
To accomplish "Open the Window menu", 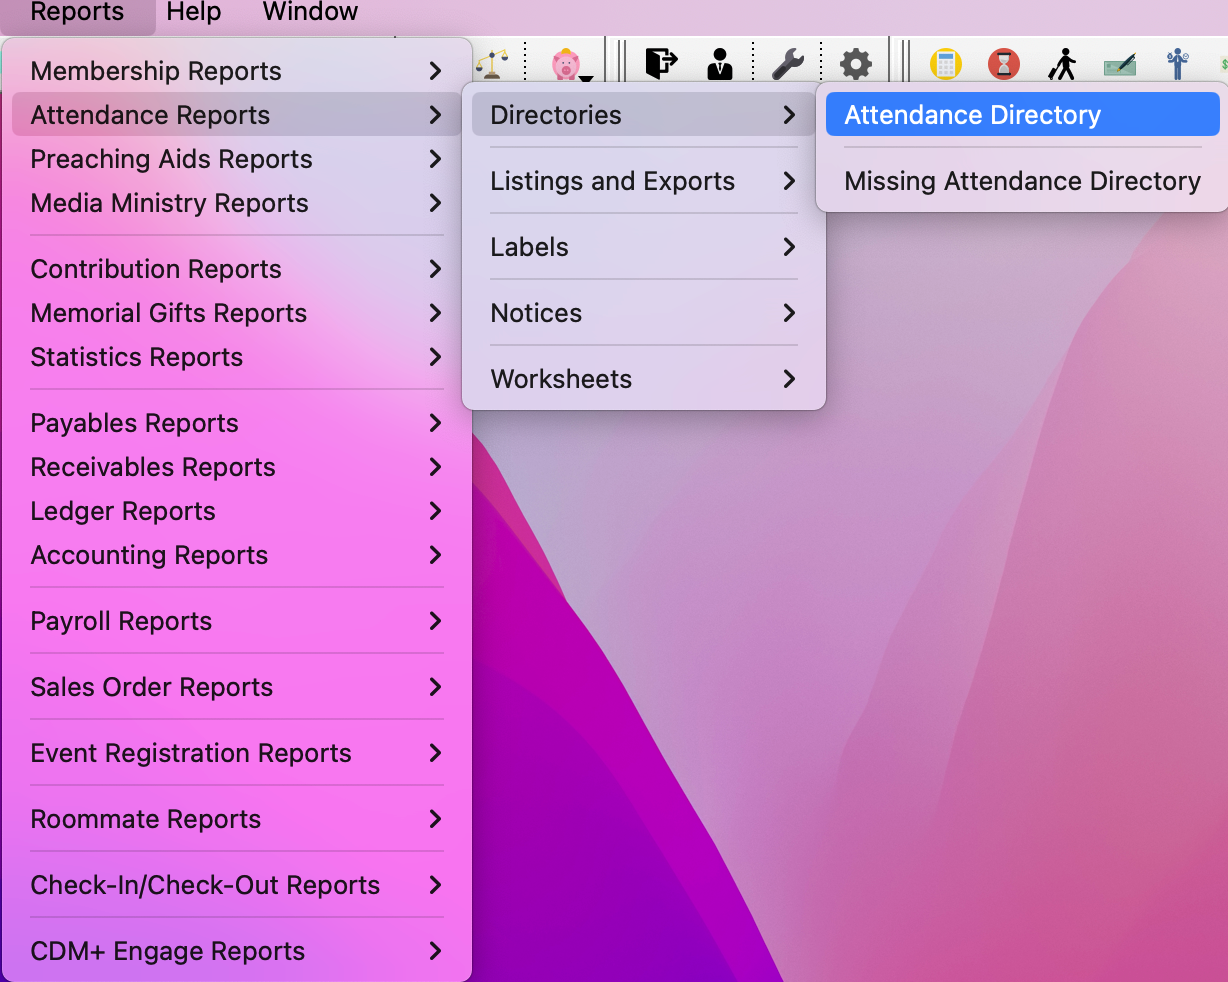I will click(309, 12).
